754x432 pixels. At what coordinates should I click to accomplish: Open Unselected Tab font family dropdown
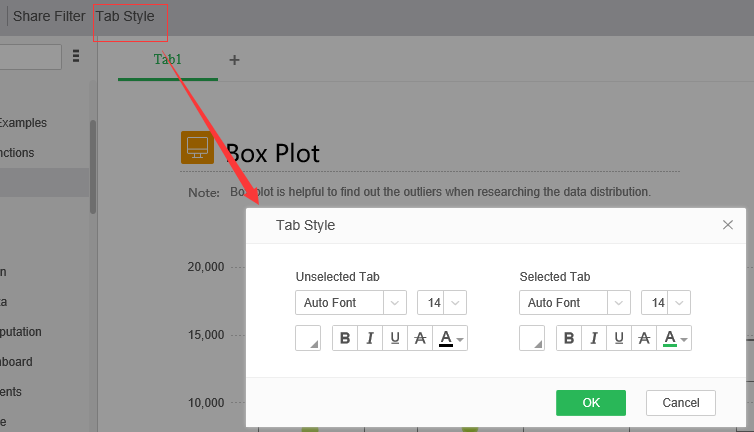[350, 303]
